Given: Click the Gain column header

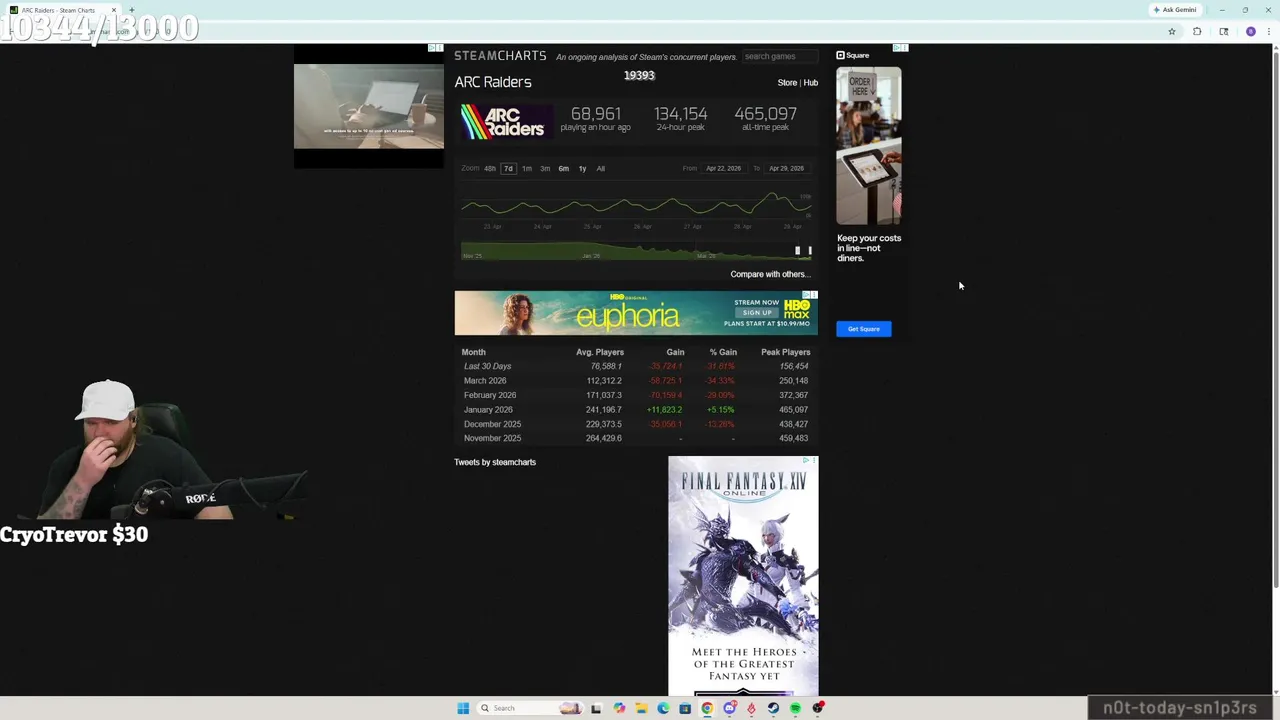Looking at the screenshot, I should (x=675, y=352).
